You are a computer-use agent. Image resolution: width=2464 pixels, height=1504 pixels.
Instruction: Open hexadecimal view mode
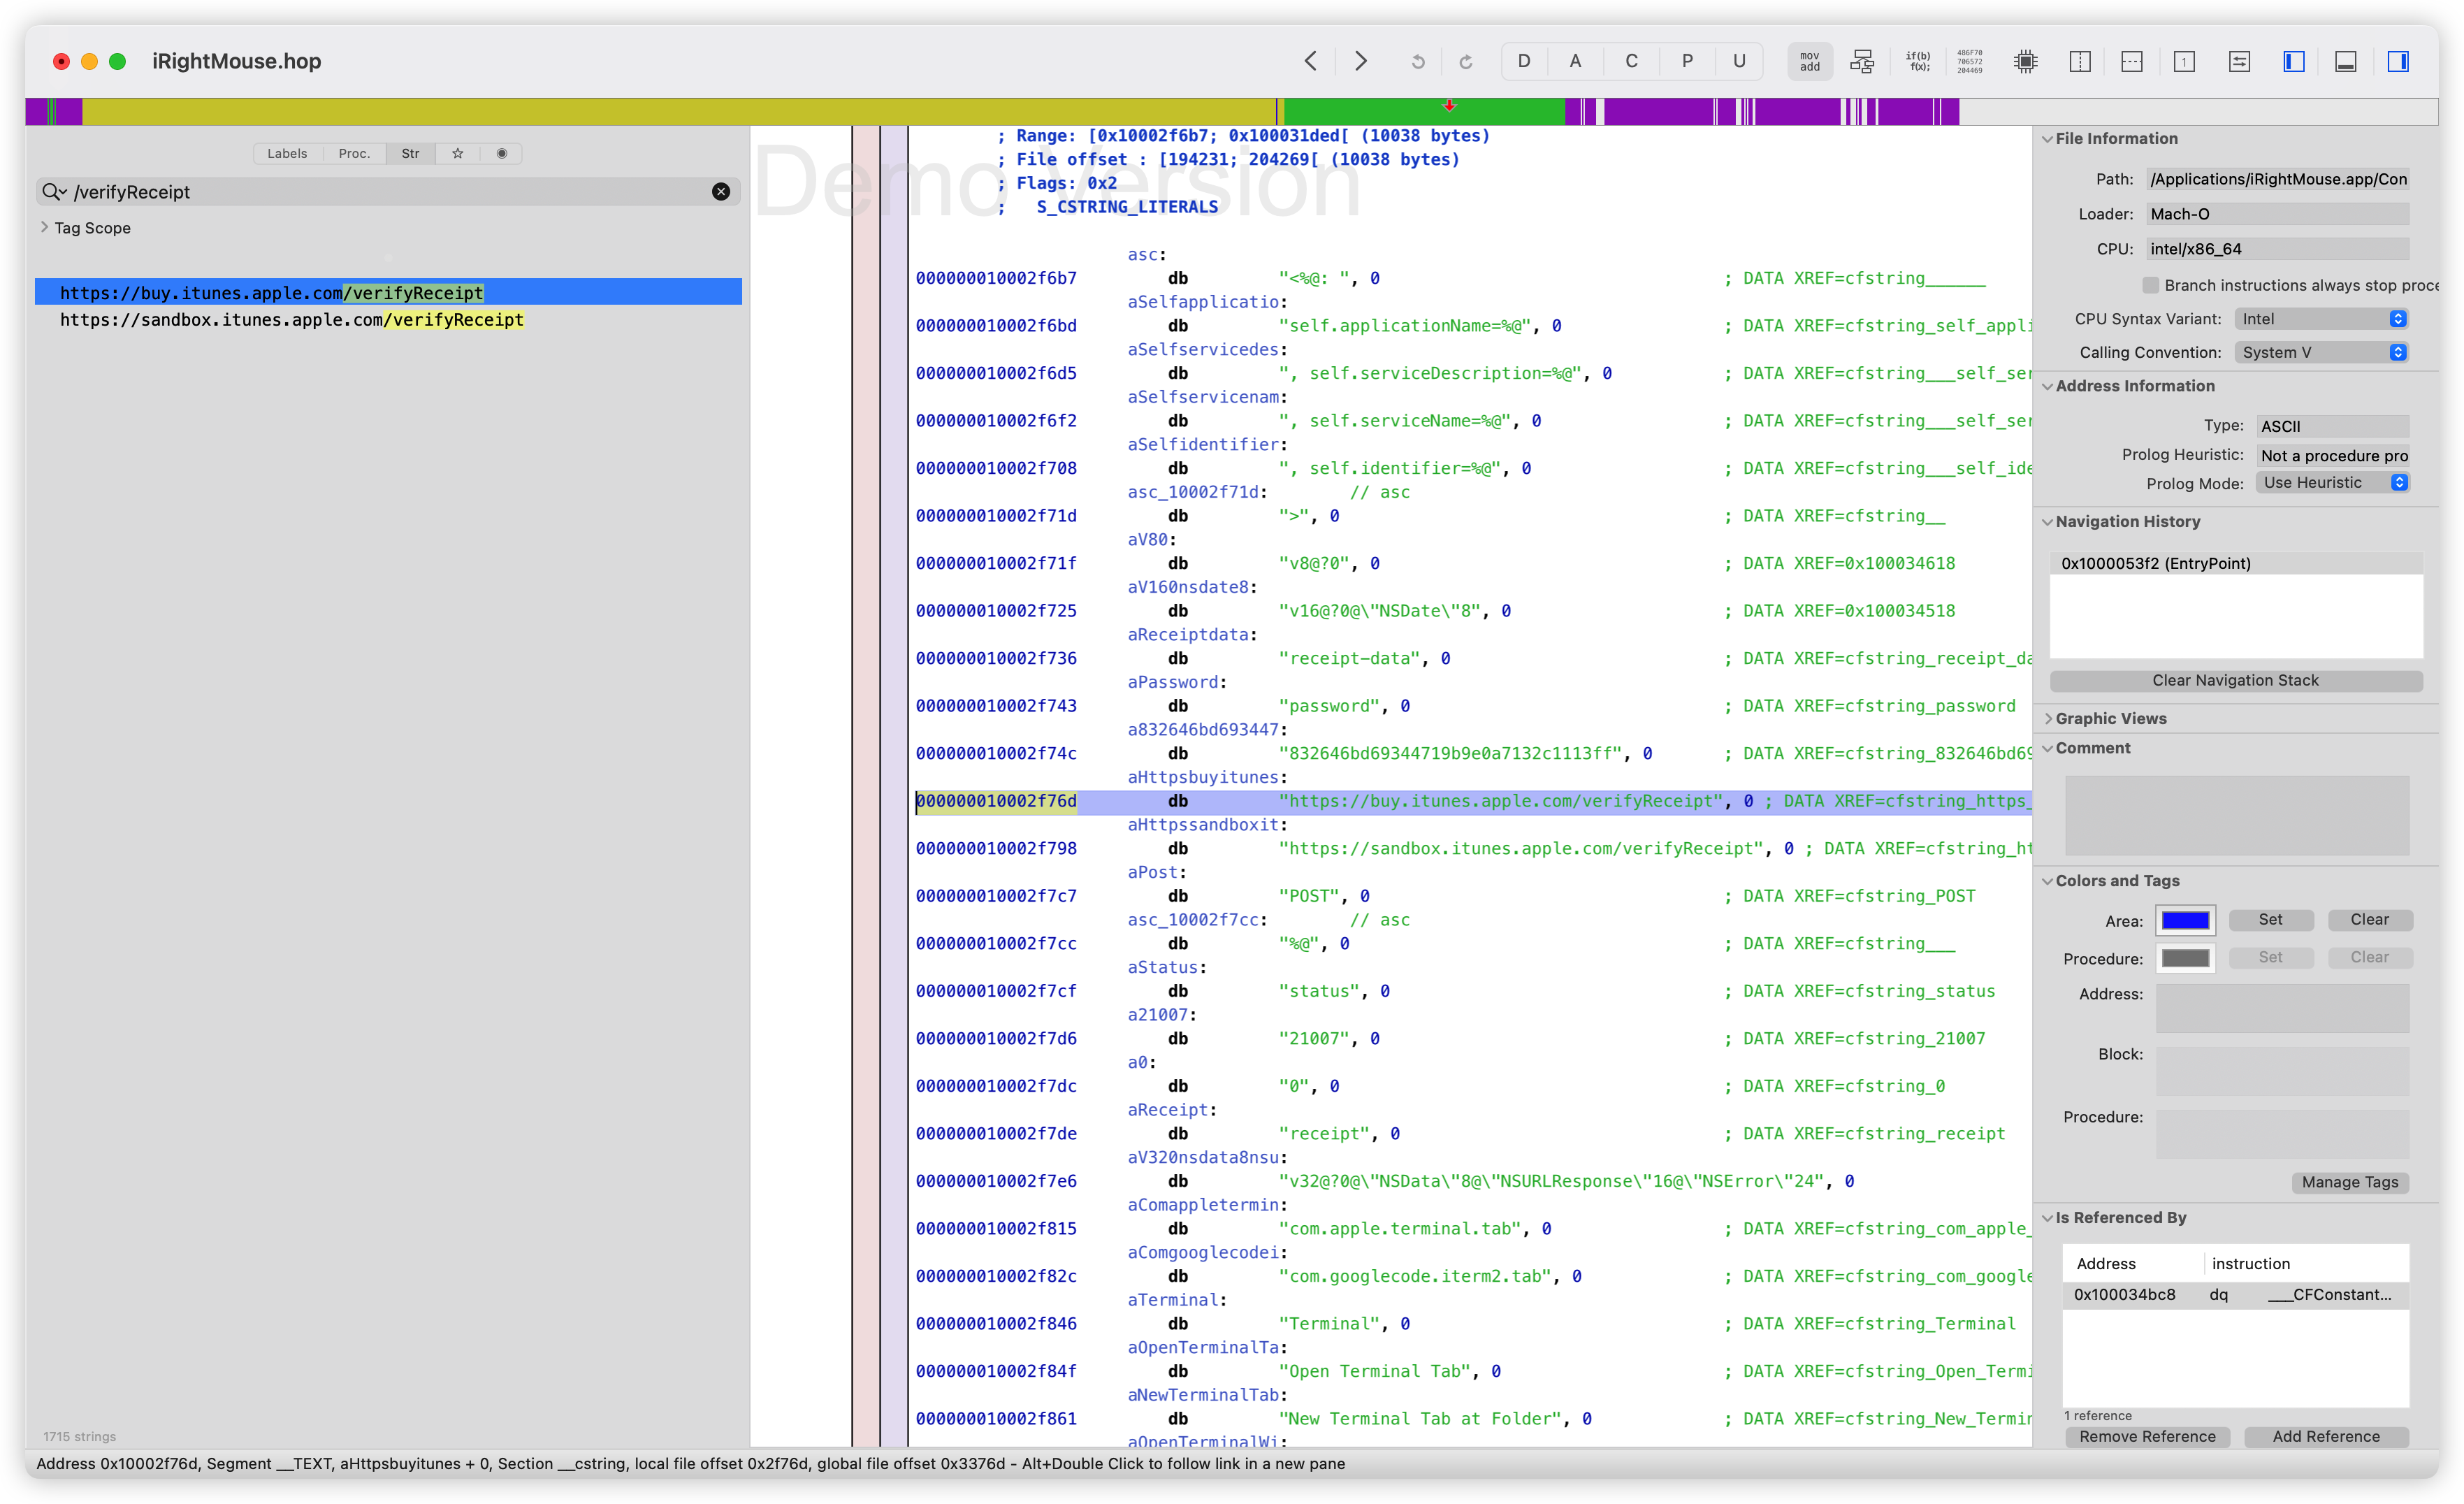pos(1969,61)
